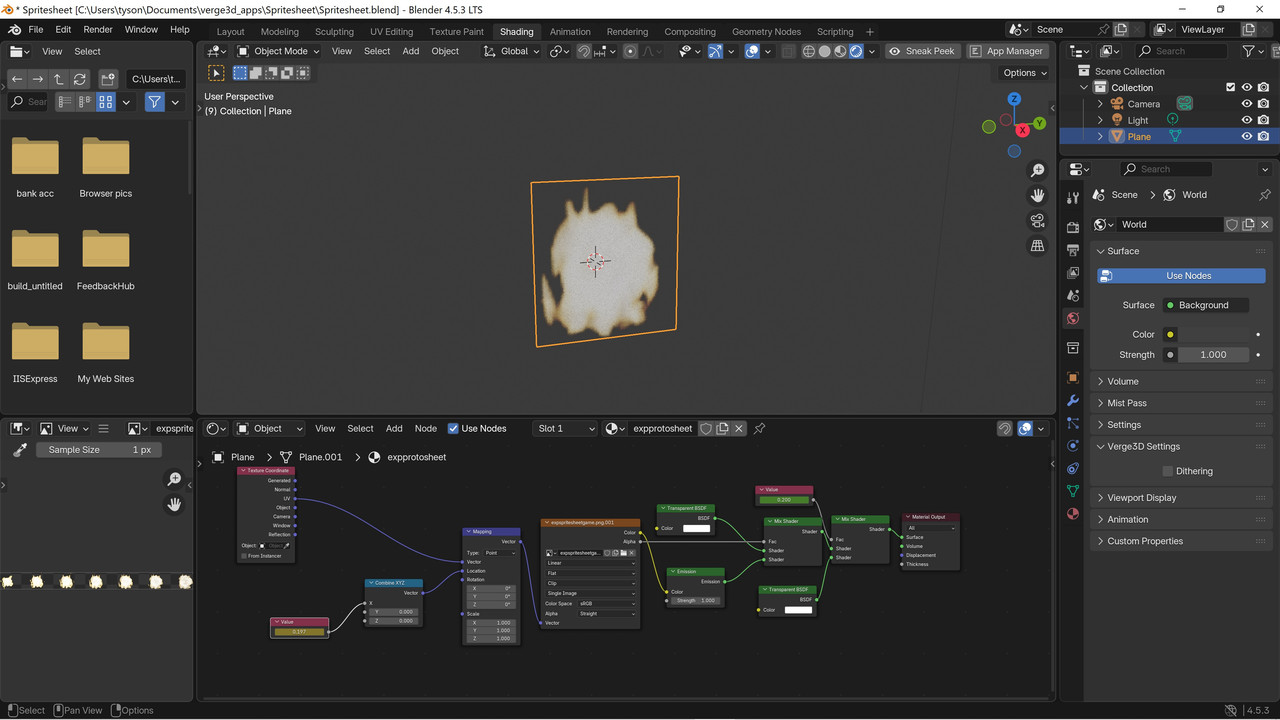Click the world Strength value slider
Screen dimensions: 1280x720
pos(1213,355)
